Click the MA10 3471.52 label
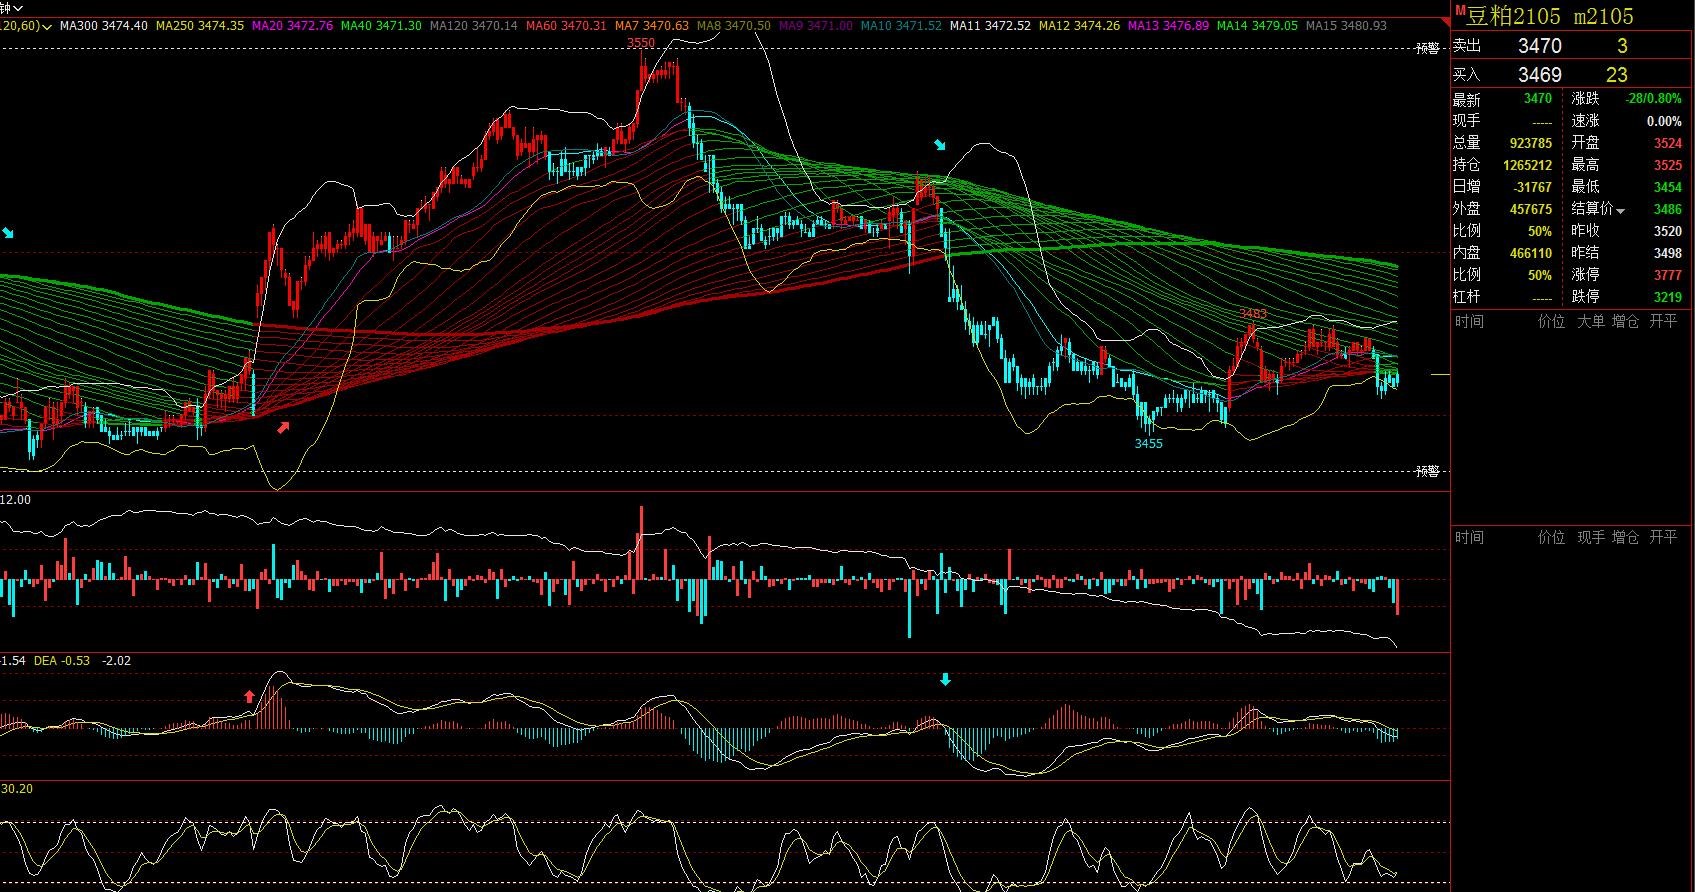 pos(901,26)
